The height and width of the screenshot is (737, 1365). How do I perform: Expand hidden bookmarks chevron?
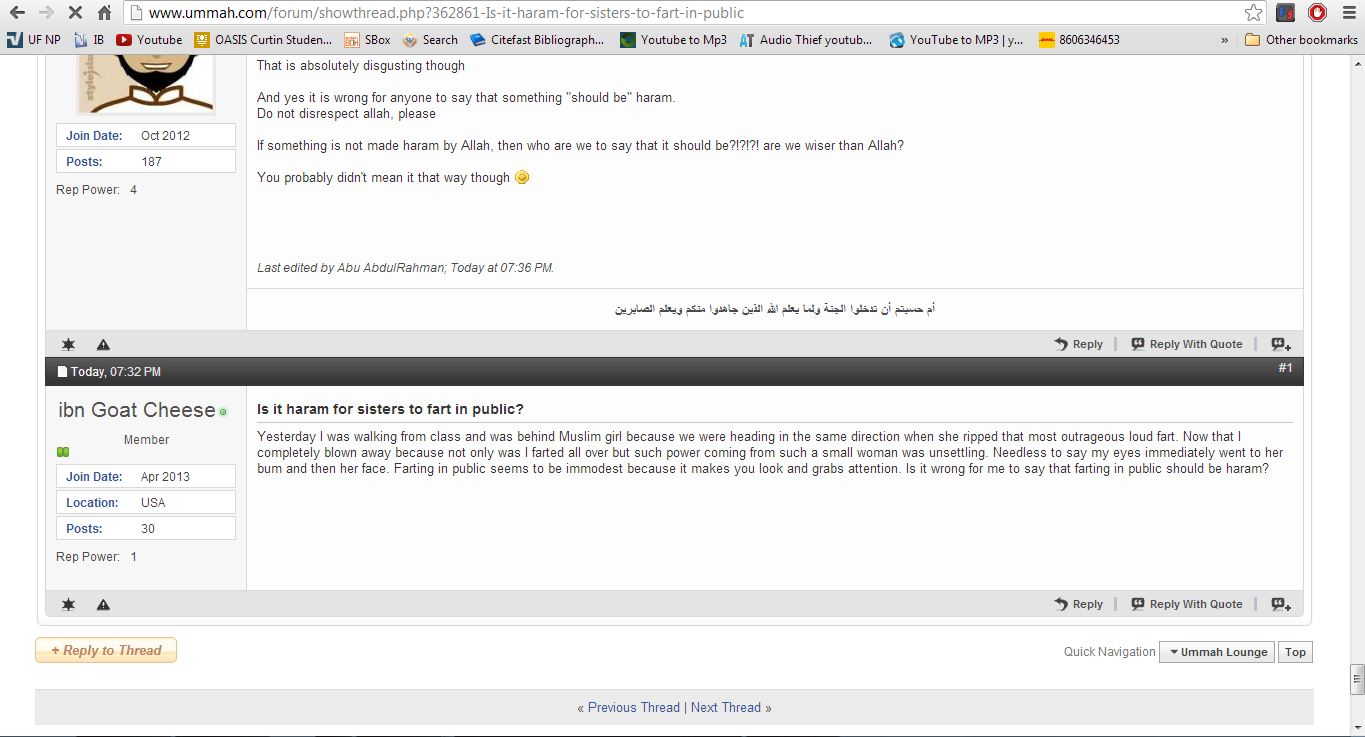point(1225,40)
